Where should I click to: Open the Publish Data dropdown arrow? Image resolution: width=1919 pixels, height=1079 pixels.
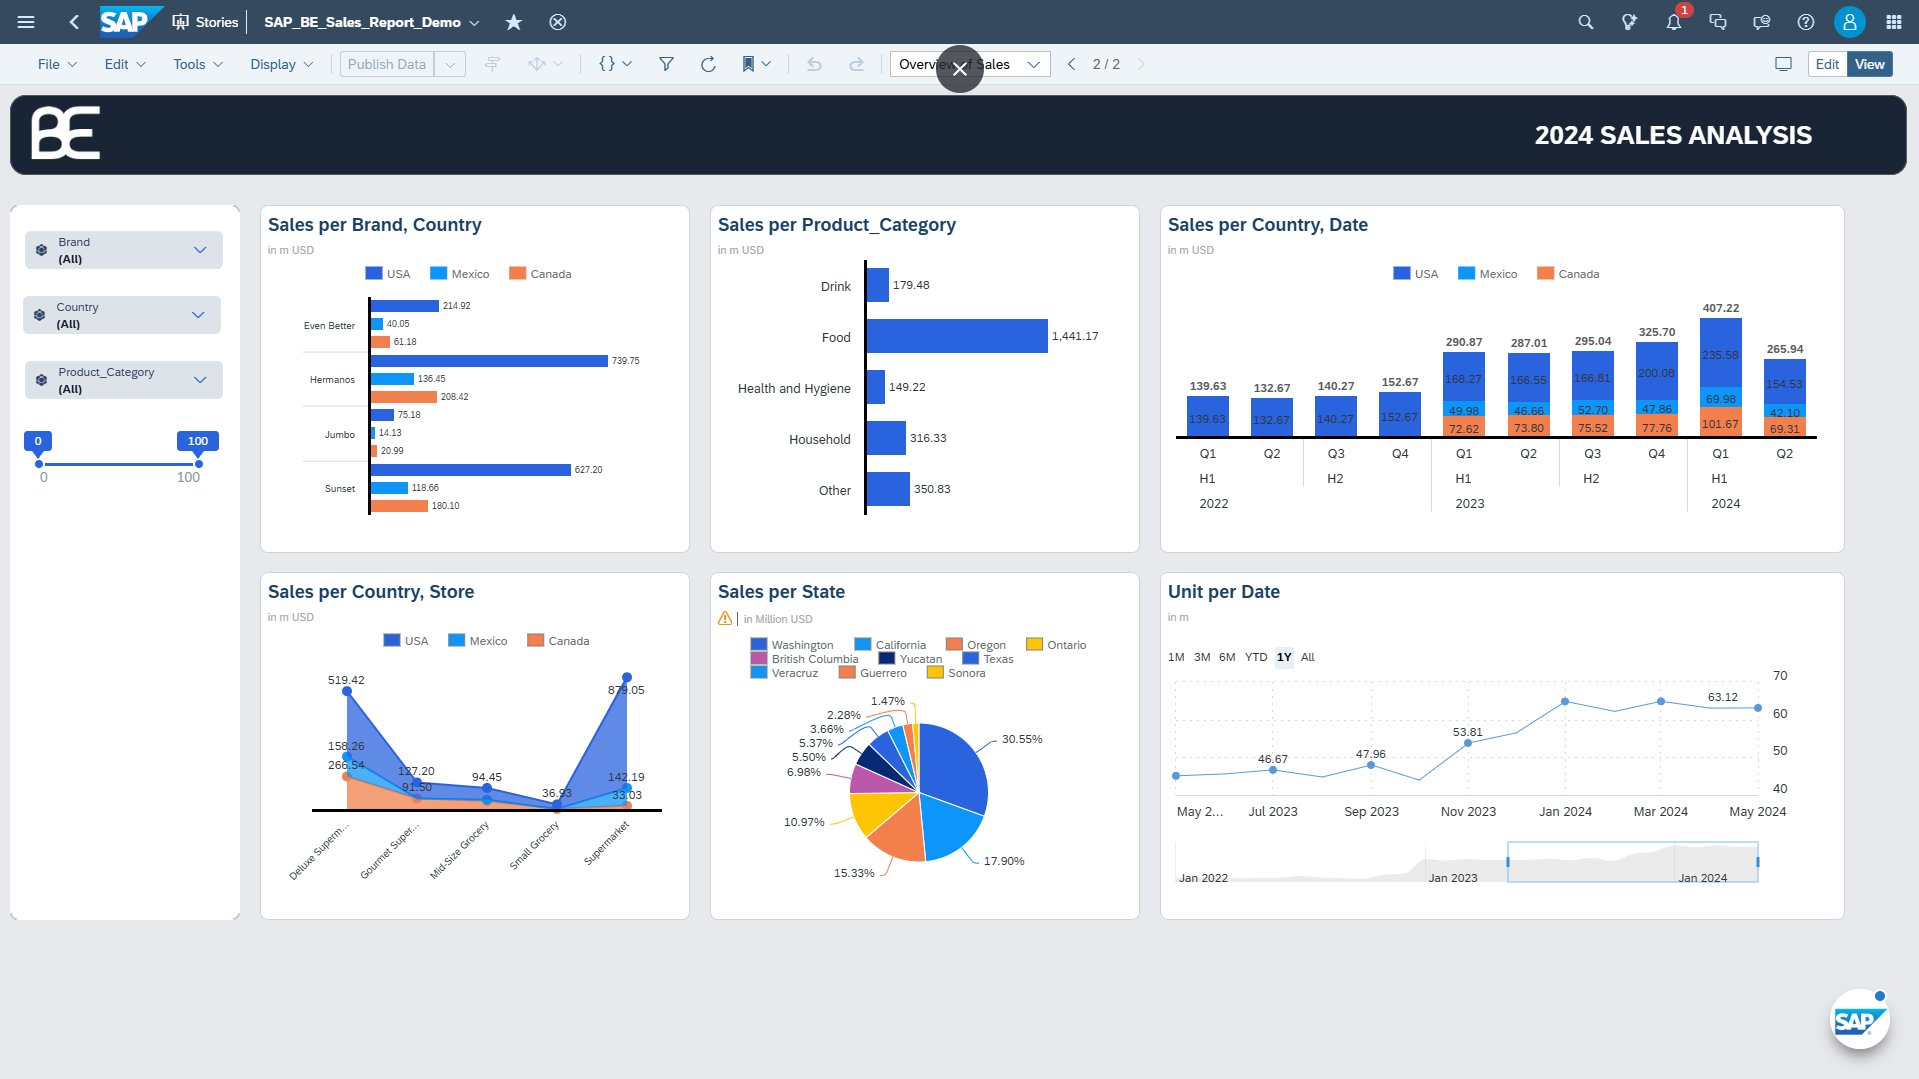[x=450, y=64]
